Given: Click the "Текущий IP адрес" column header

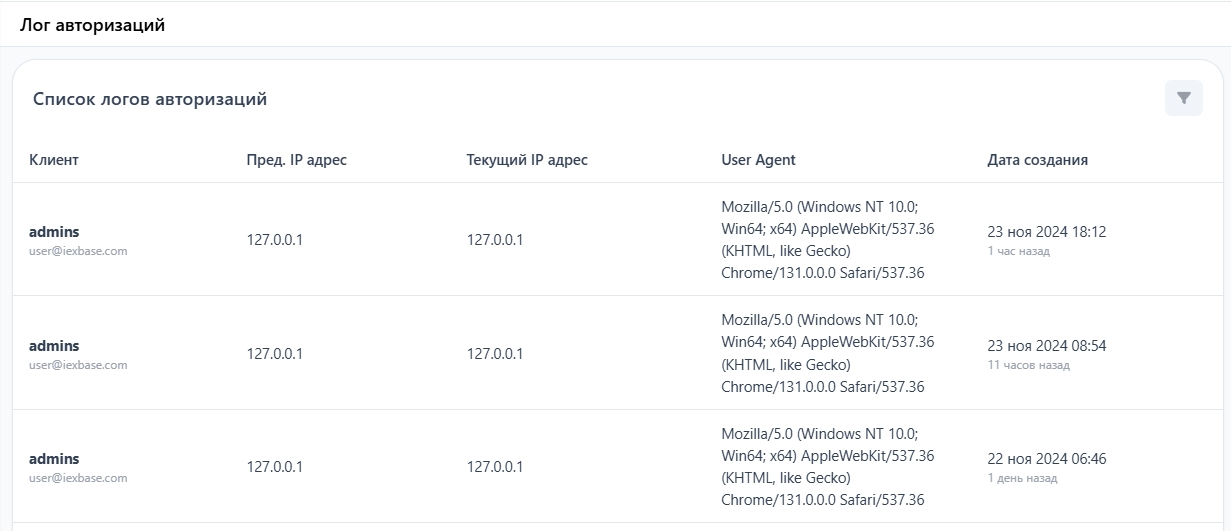Looking at the screenshot, I should [x=527, y=160].
